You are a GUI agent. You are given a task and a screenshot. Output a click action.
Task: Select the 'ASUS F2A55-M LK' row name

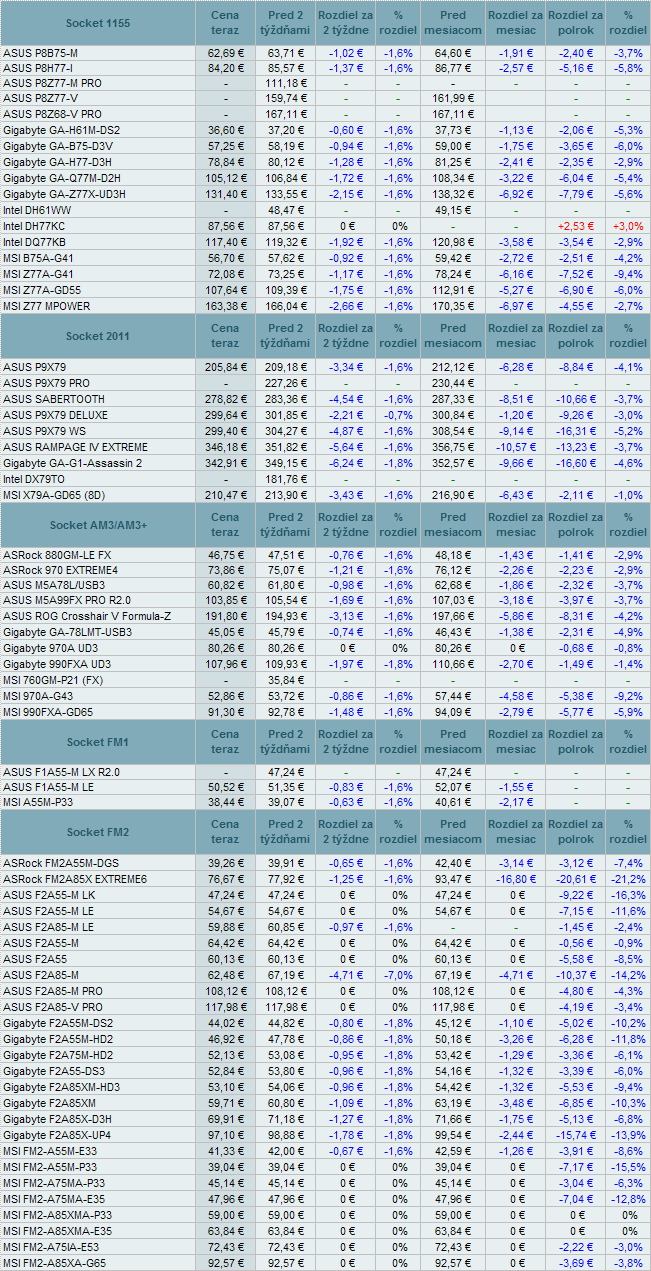49,895
